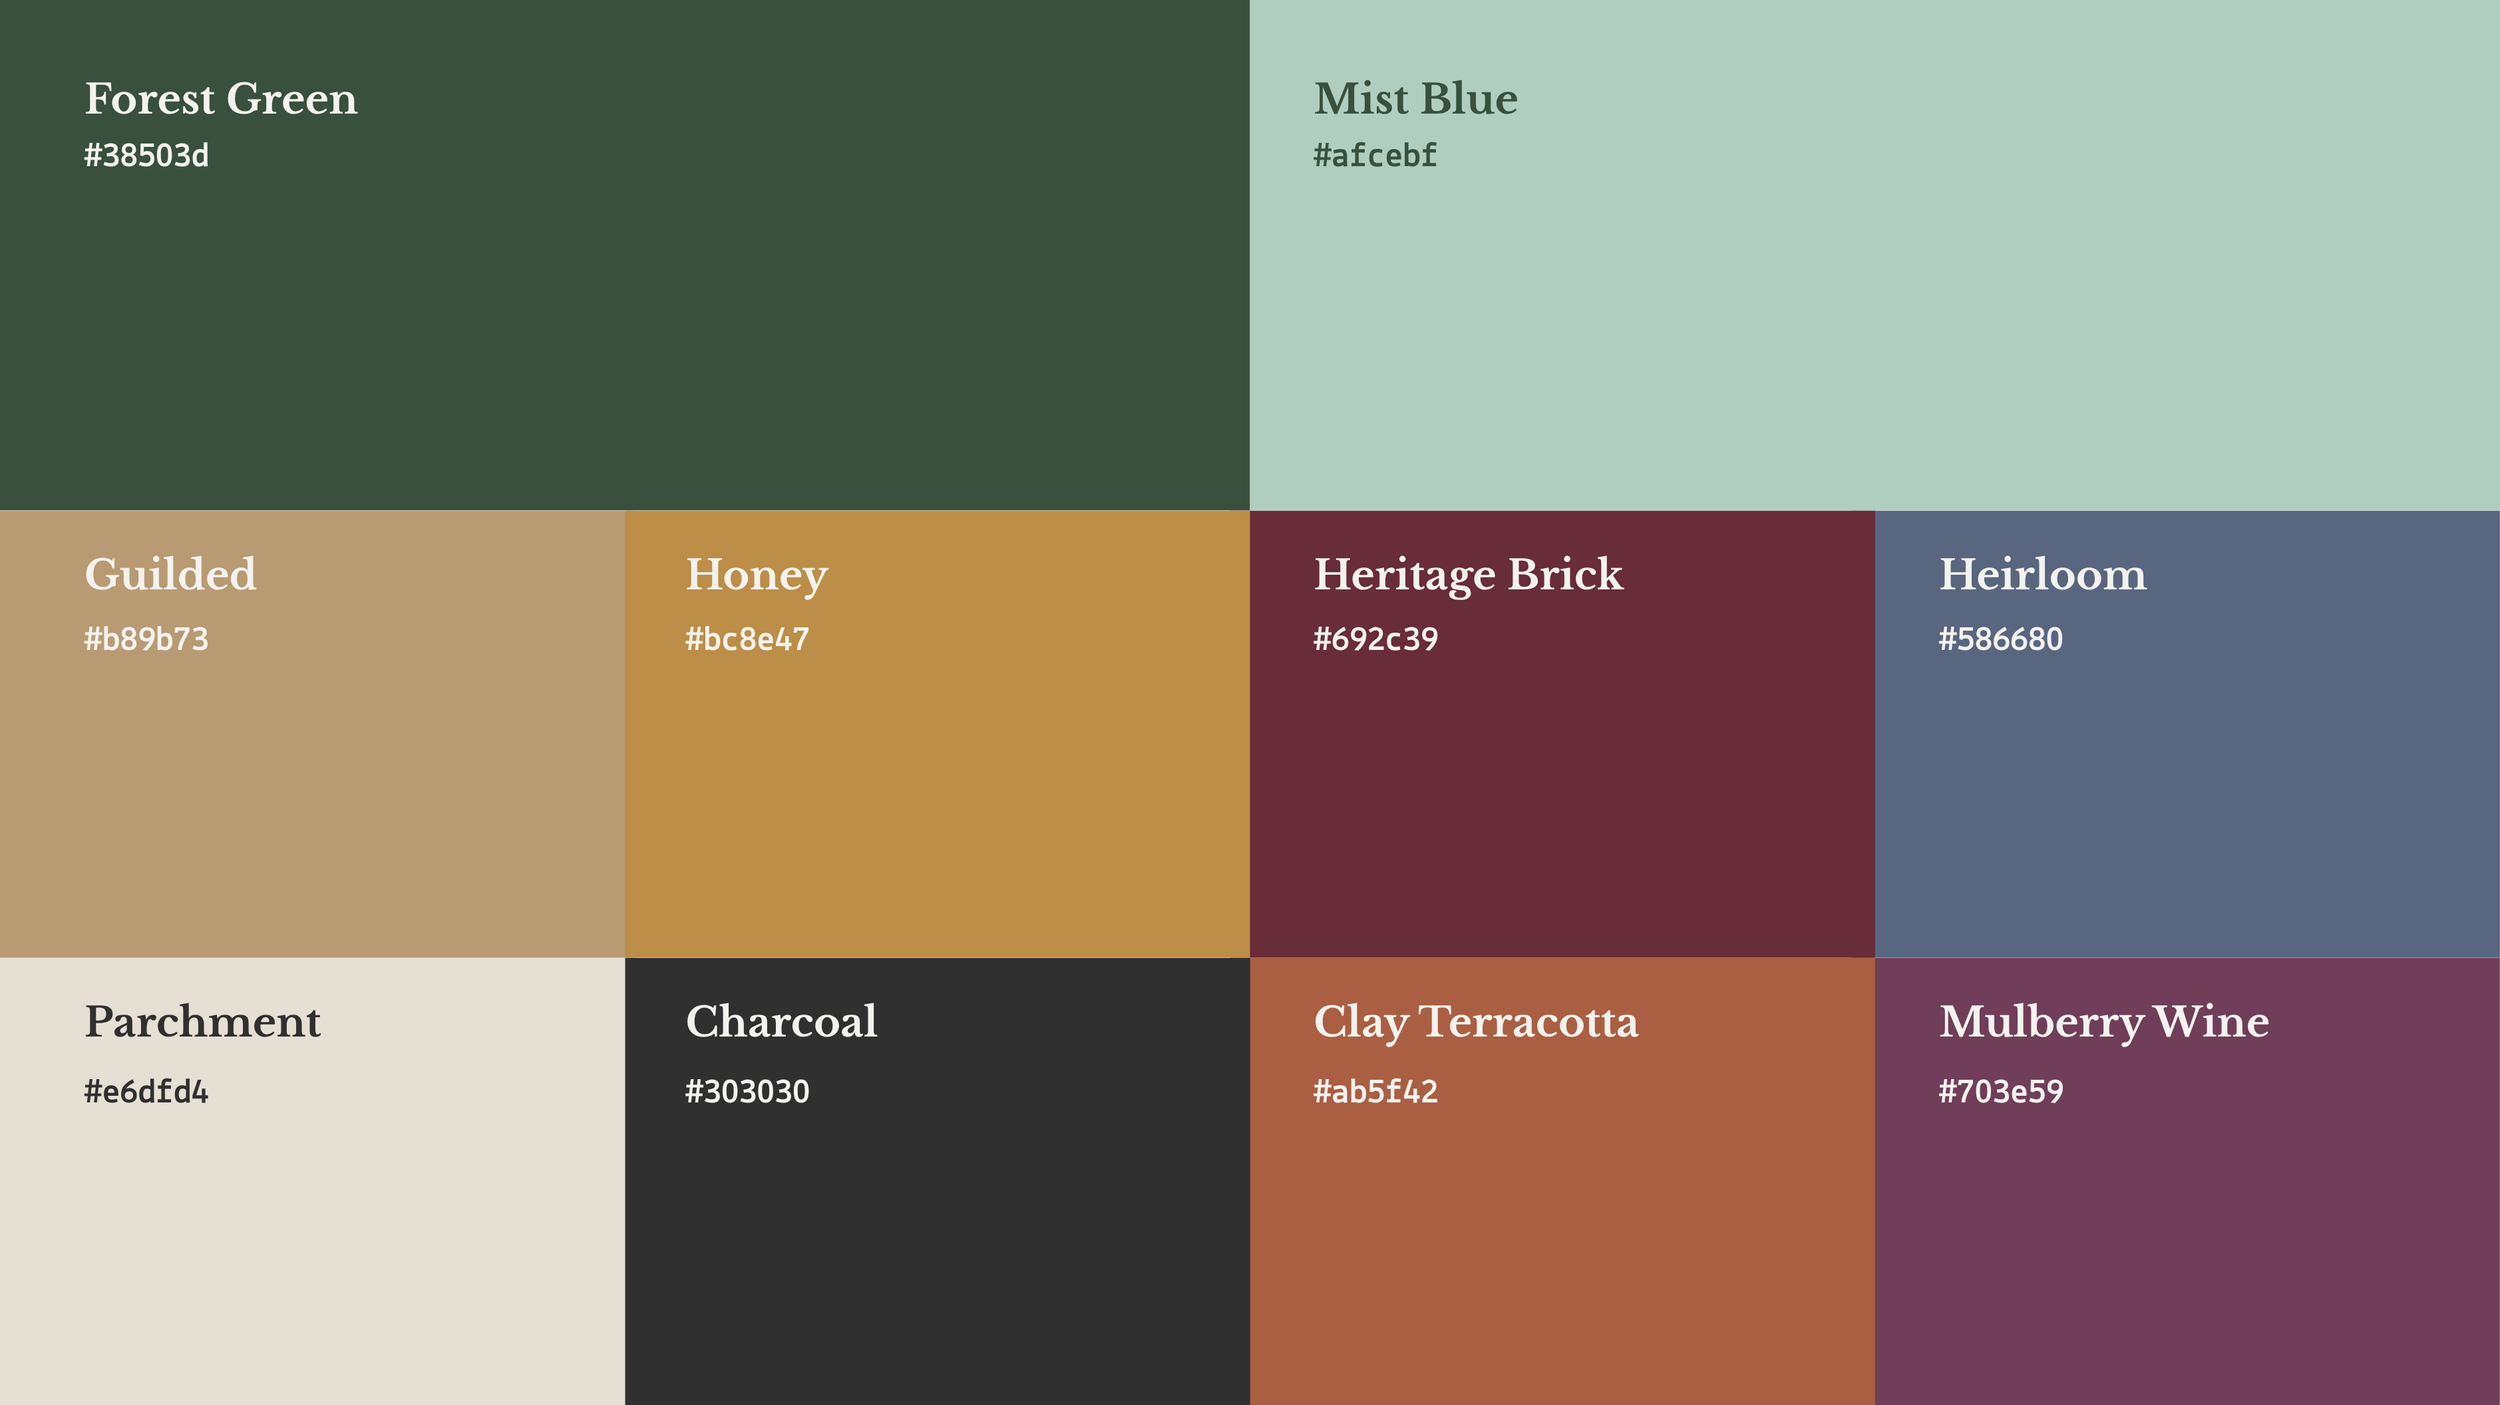The image size is (2500, 1405).
Task: Click the #afcebf hex label
Action: 1375,156
